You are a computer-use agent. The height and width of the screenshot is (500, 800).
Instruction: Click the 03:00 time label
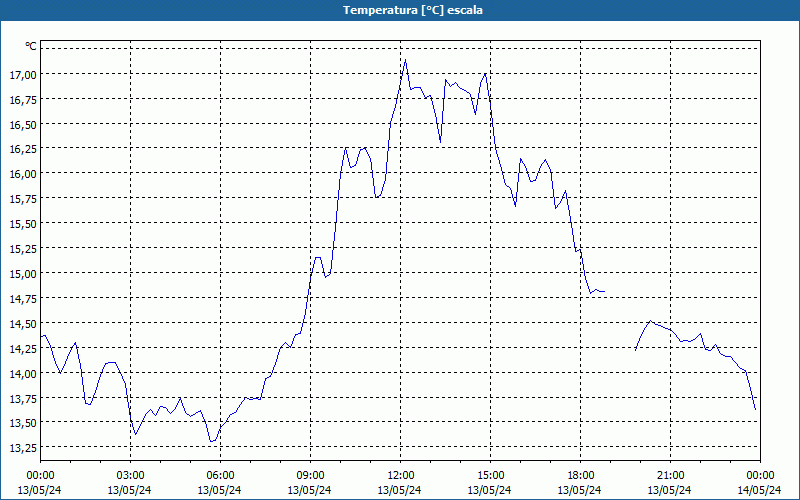pos(130,476)
